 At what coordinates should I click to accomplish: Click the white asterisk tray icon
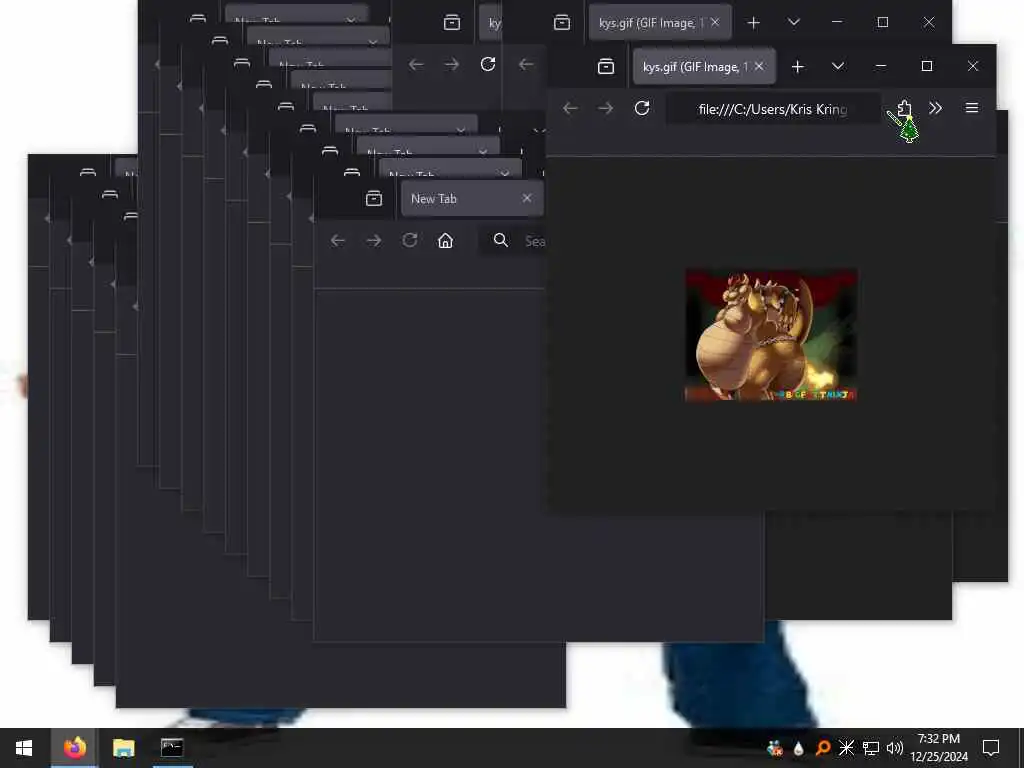click(x=846, y=748)
